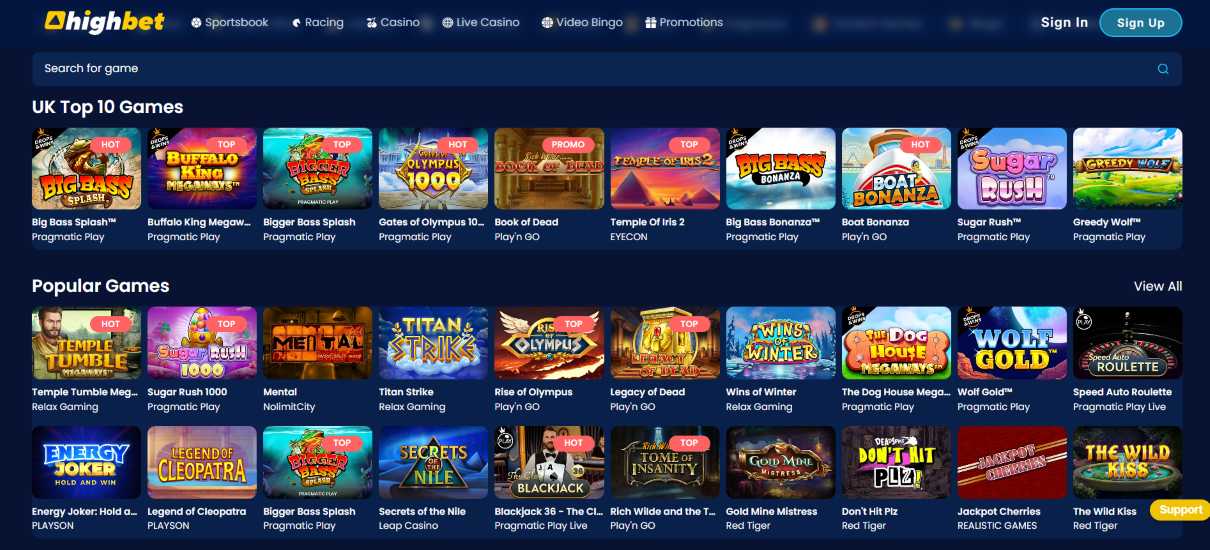Screen dimensions: 1210x550
Task: Click the Sign Up button
Action: click(1140, 22)
